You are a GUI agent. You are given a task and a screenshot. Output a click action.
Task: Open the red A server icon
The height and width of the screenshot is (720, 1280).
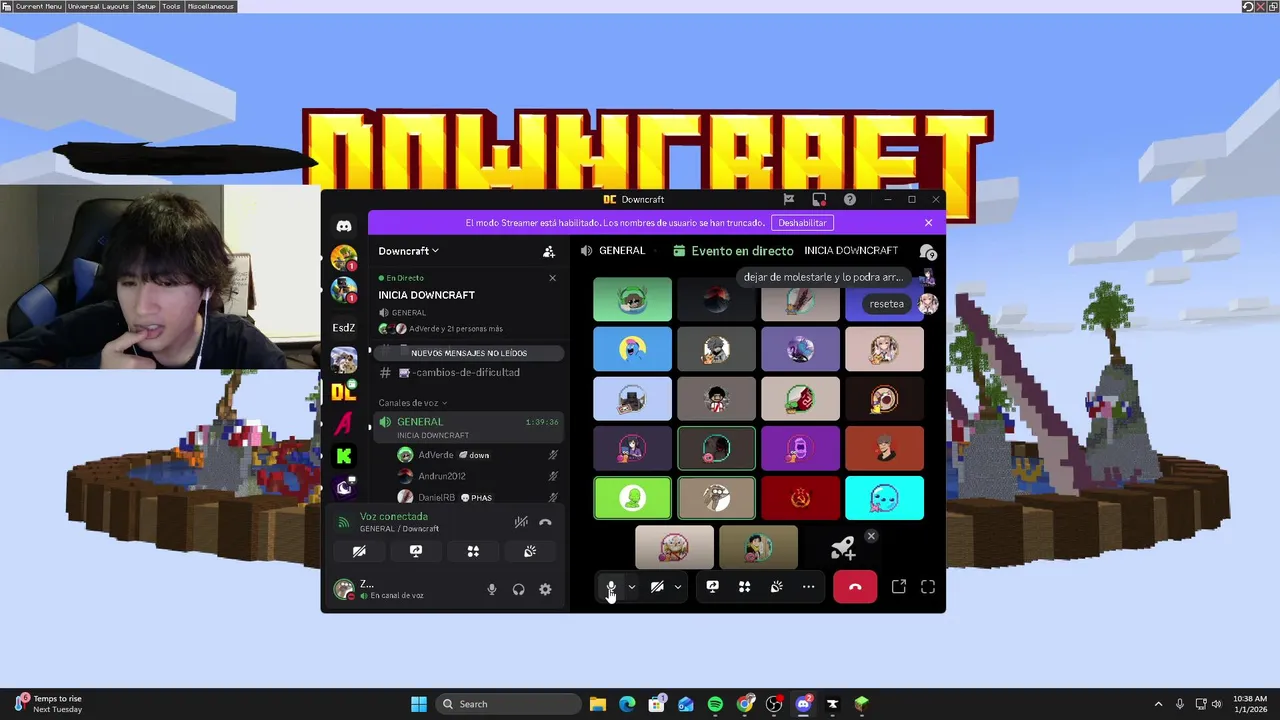tap(344, 424)
